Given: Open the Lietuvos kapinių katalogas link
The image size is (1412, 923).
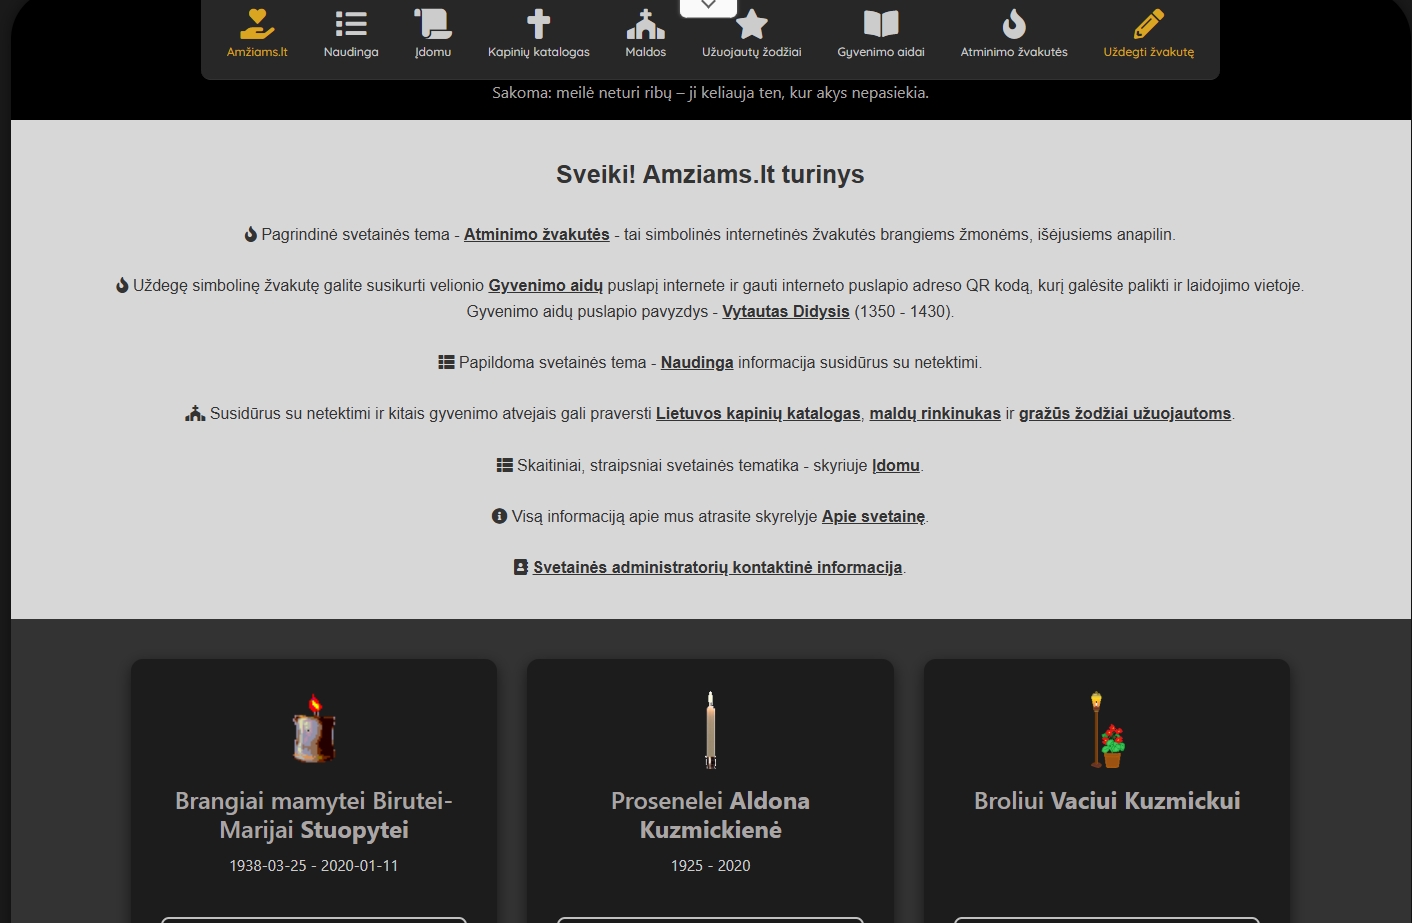Looking at the screenshot, I should [758, 413].
